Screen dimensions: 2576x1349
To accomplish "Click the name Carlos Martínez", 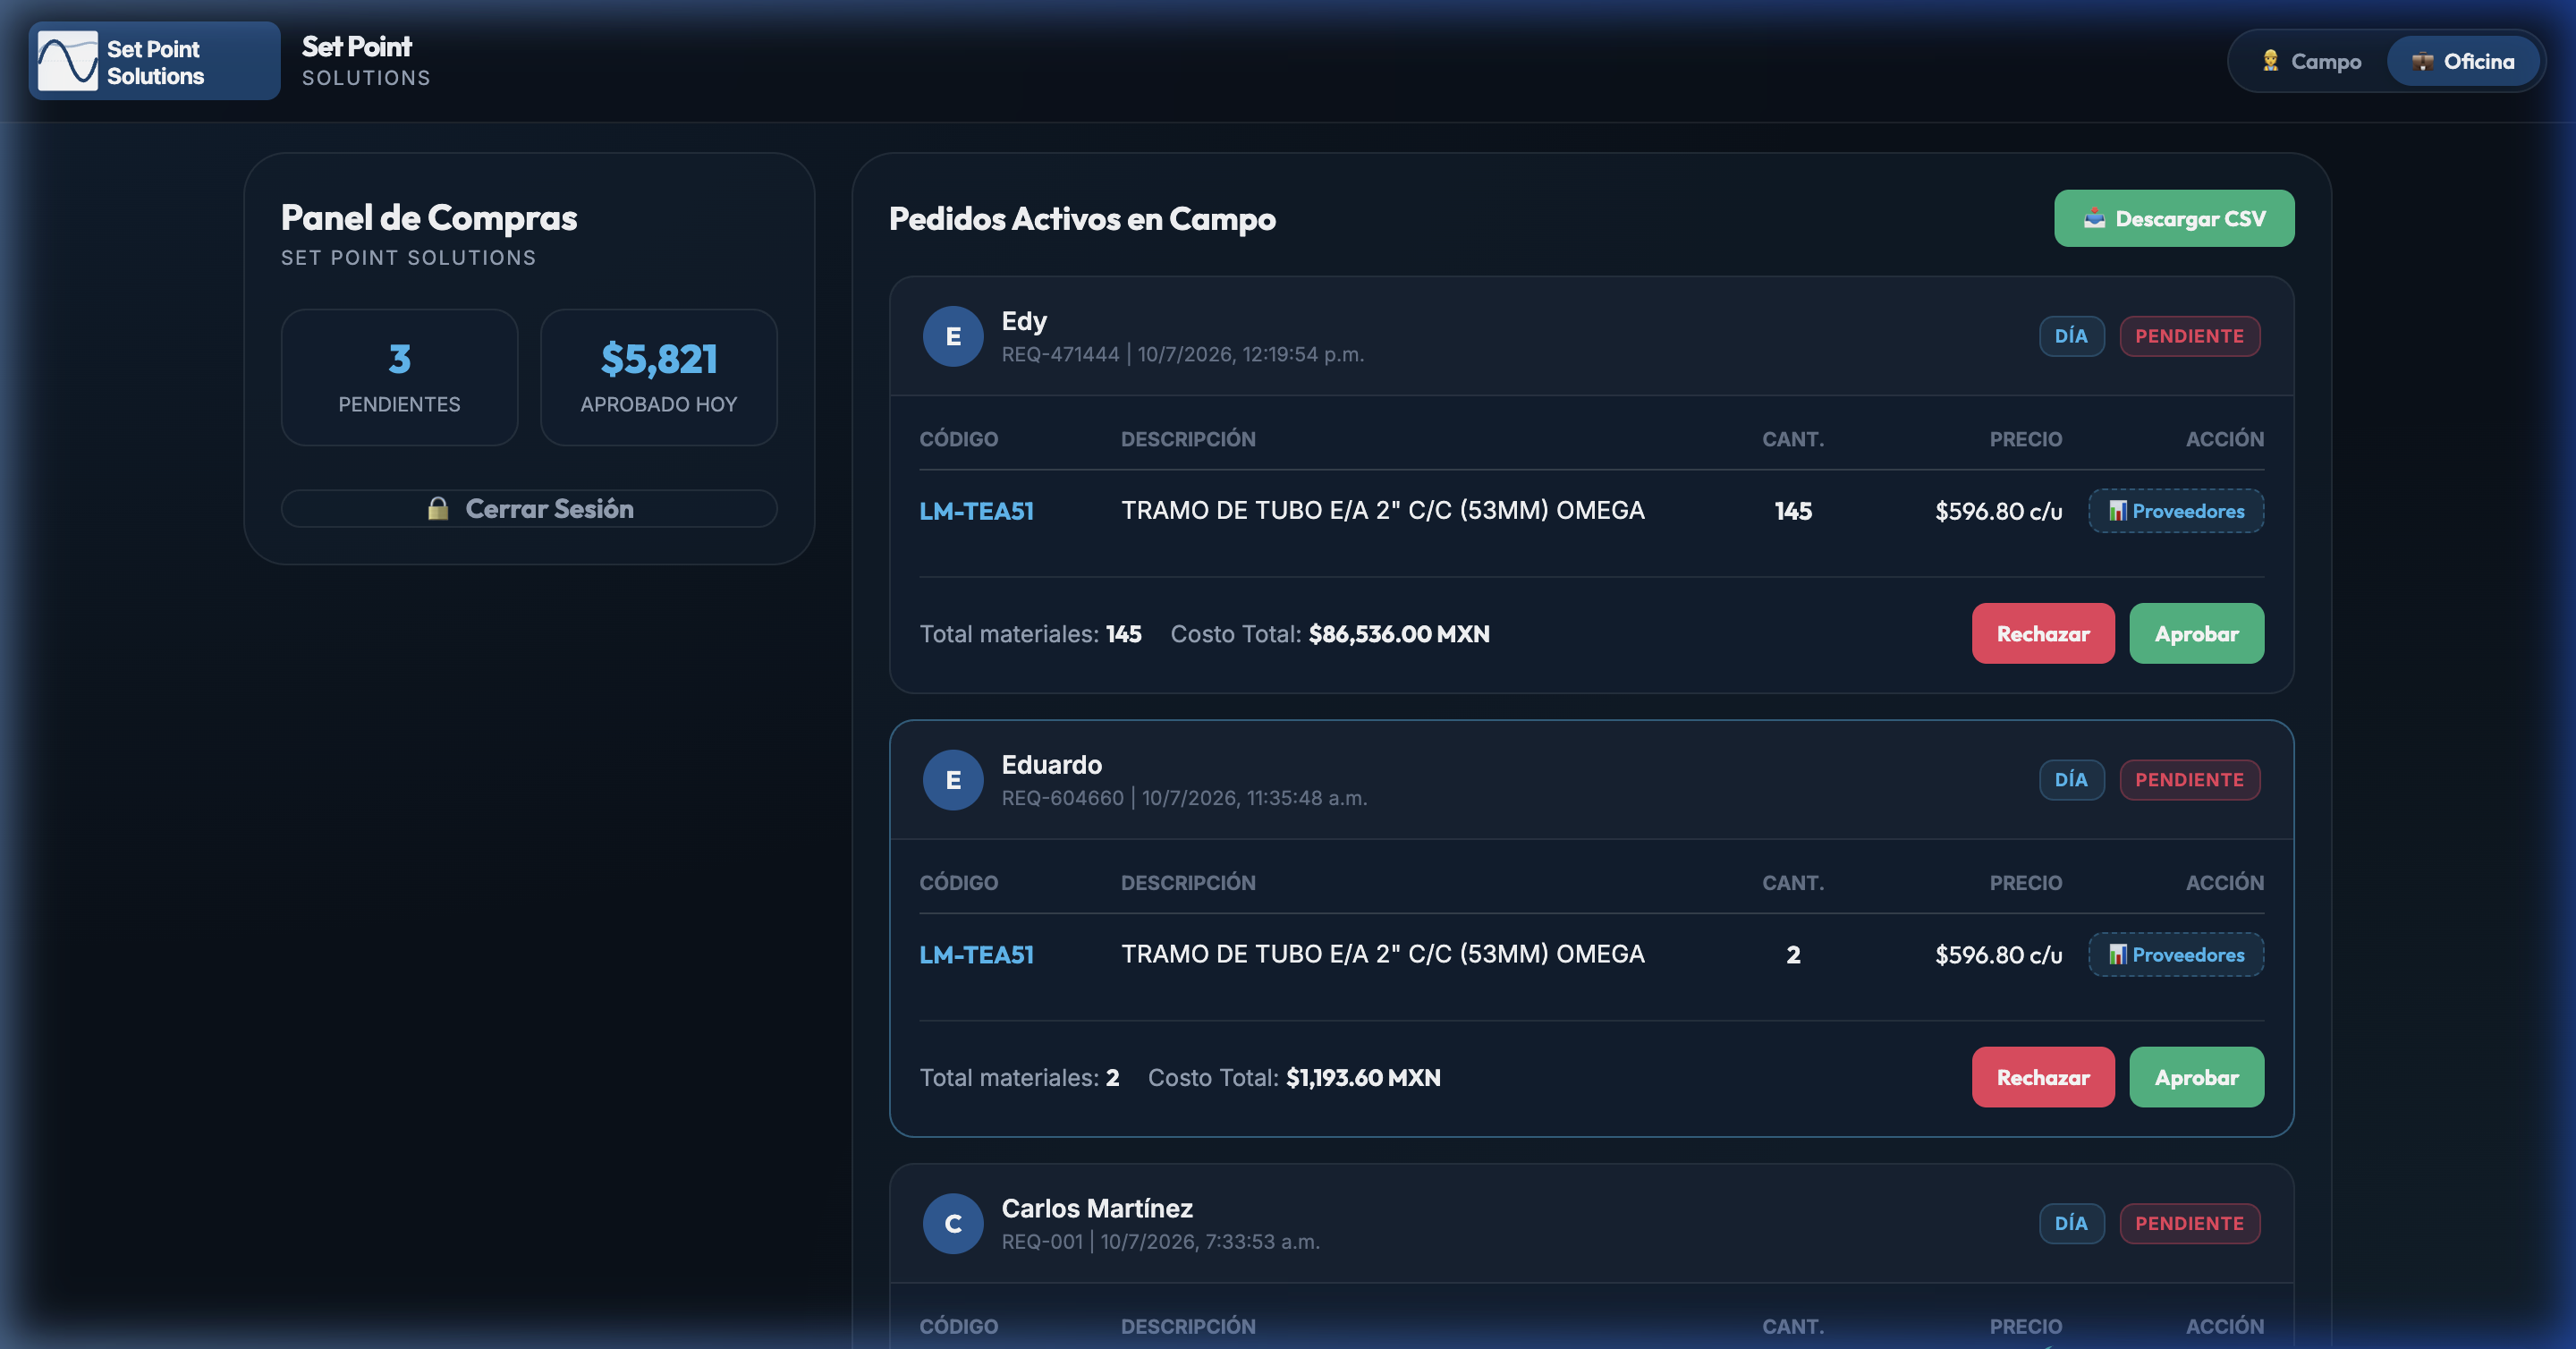I will 1097,1208.
